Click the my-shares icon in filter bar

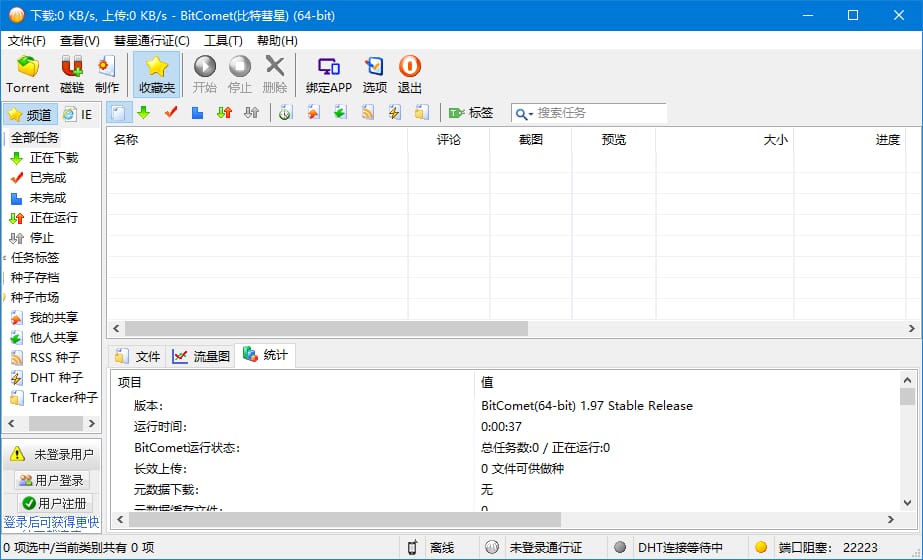pos(313,112)
